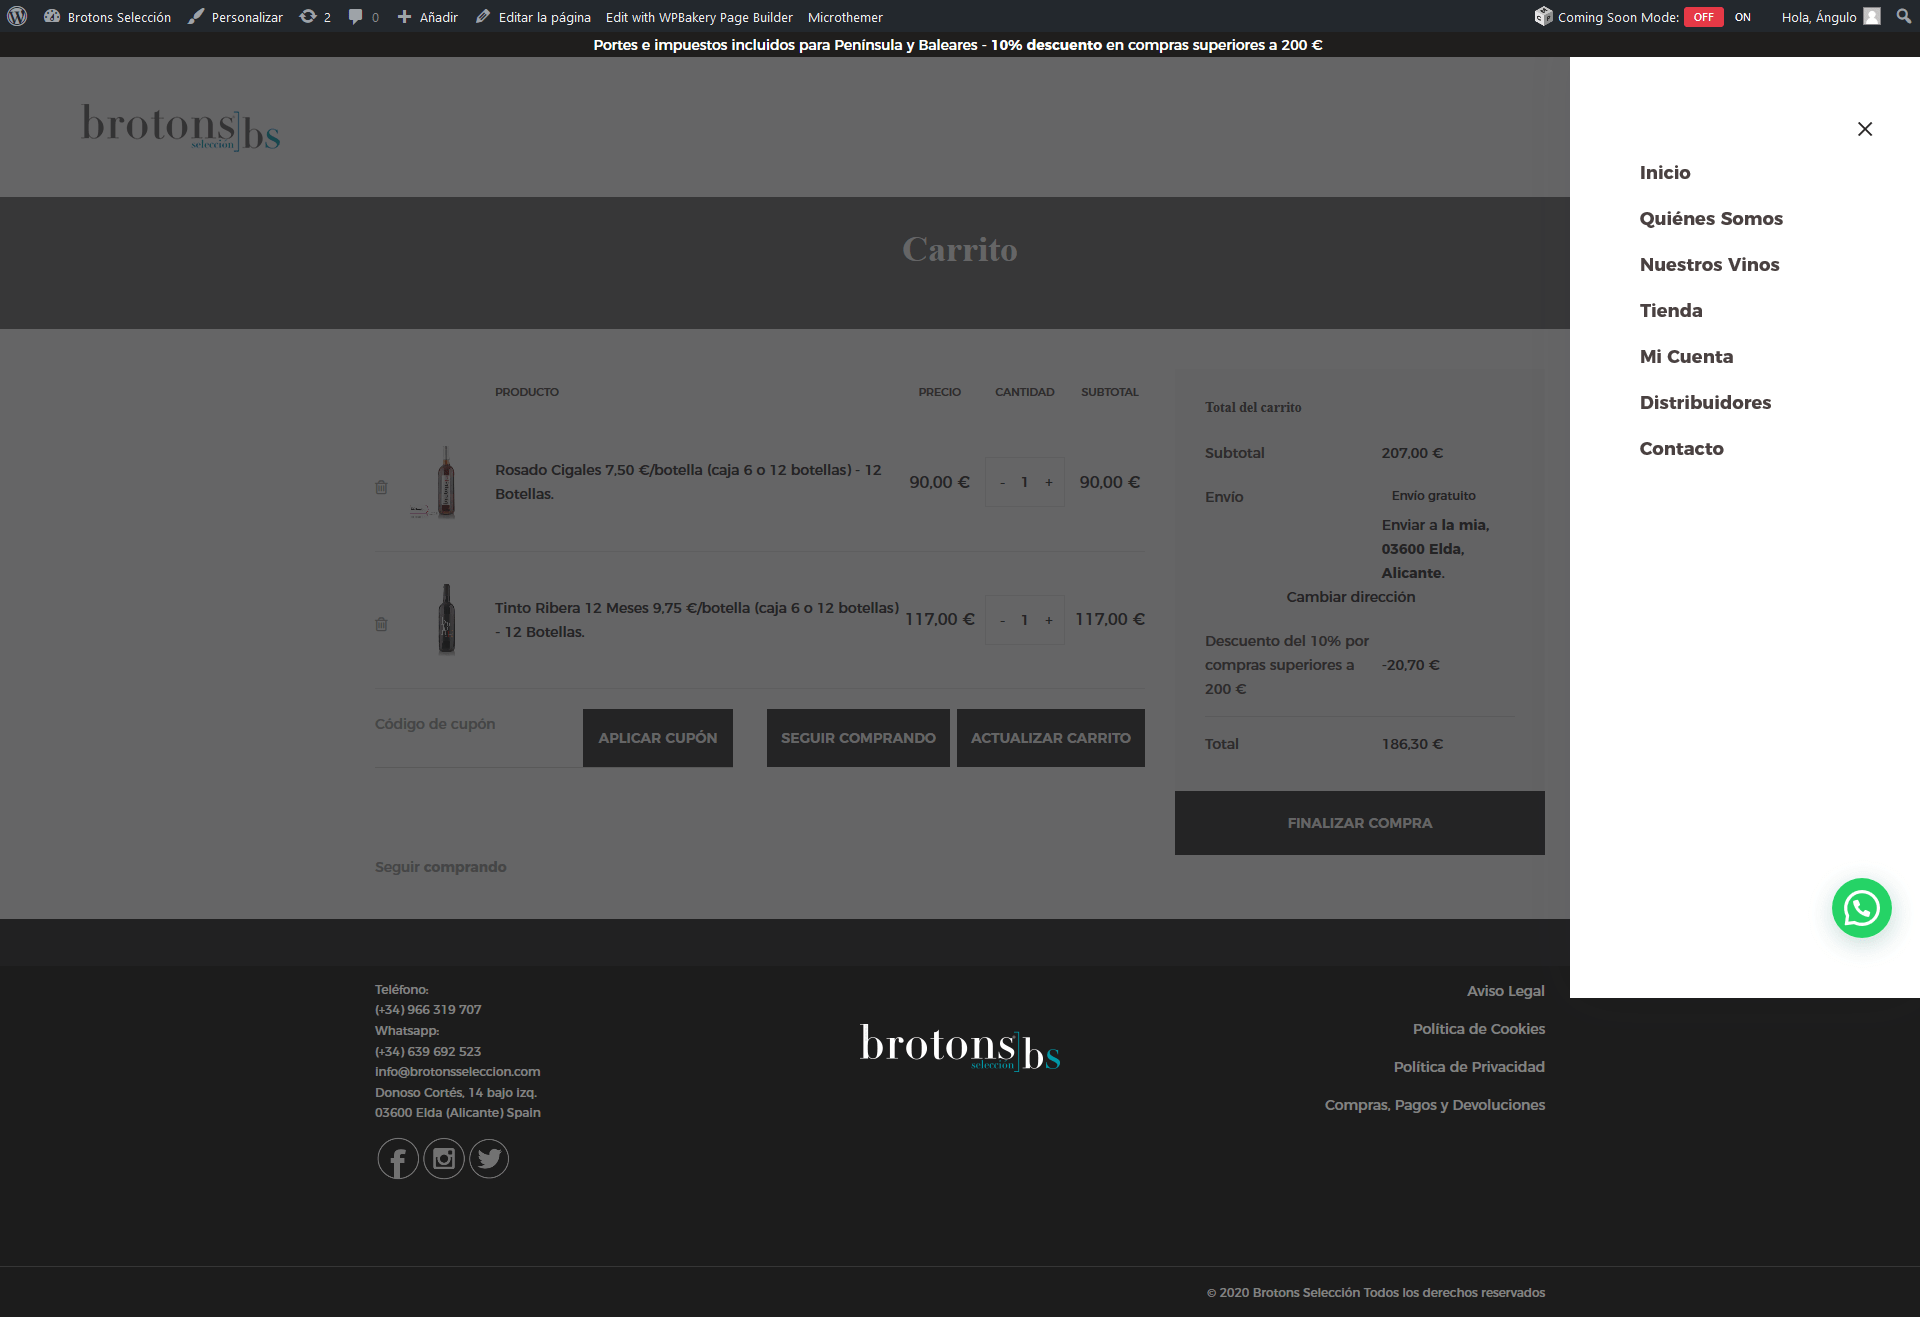This screenshot has width=1920, height=1317.
Task: Open the Hola, Ángulo user account menu
Action: tap(1830, 17)
